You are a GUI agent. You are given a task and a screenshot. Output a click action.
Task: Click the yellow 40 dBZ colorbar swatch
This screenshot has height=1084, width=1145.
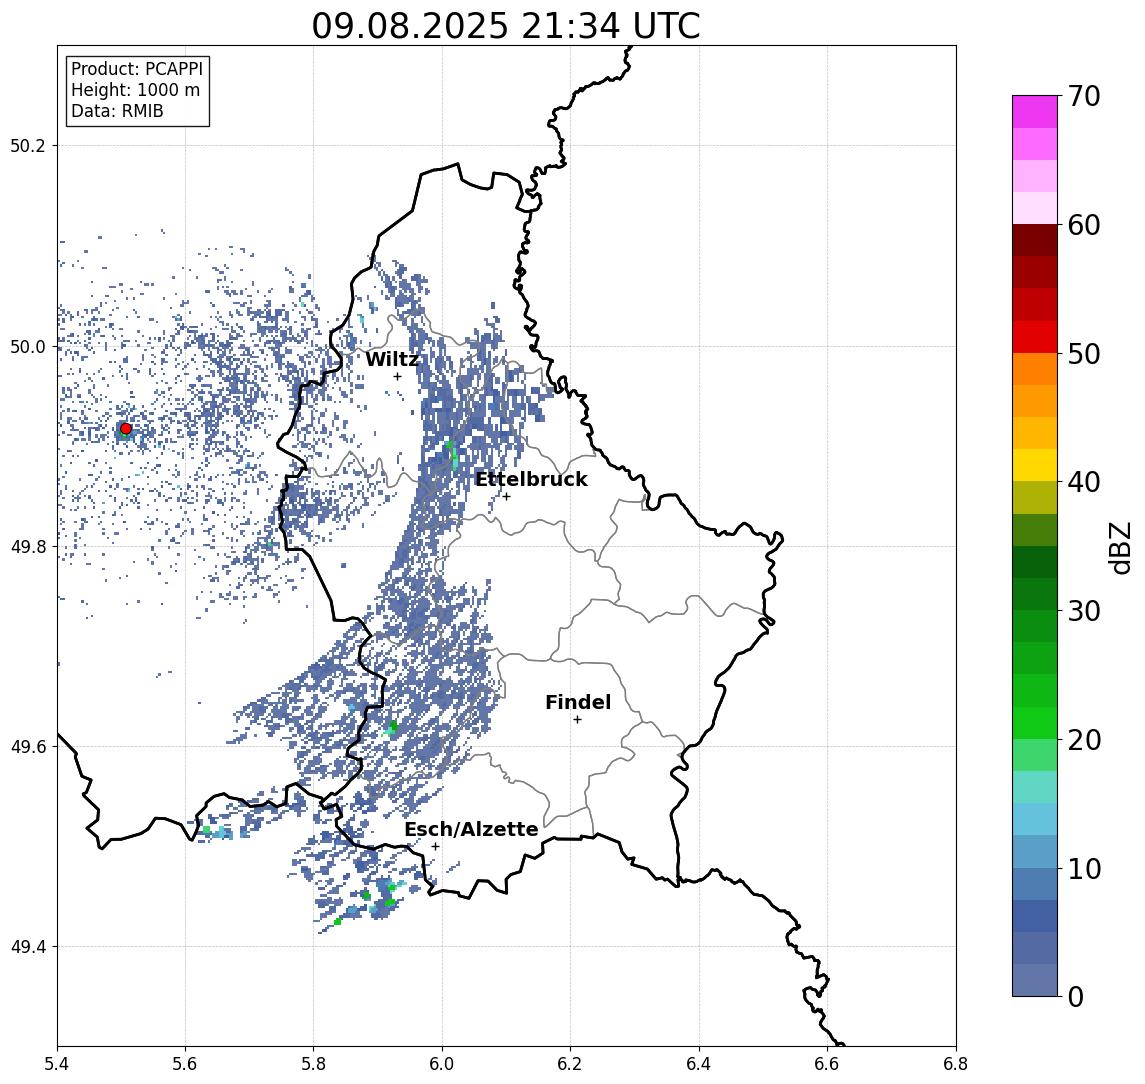(1035, 466)
